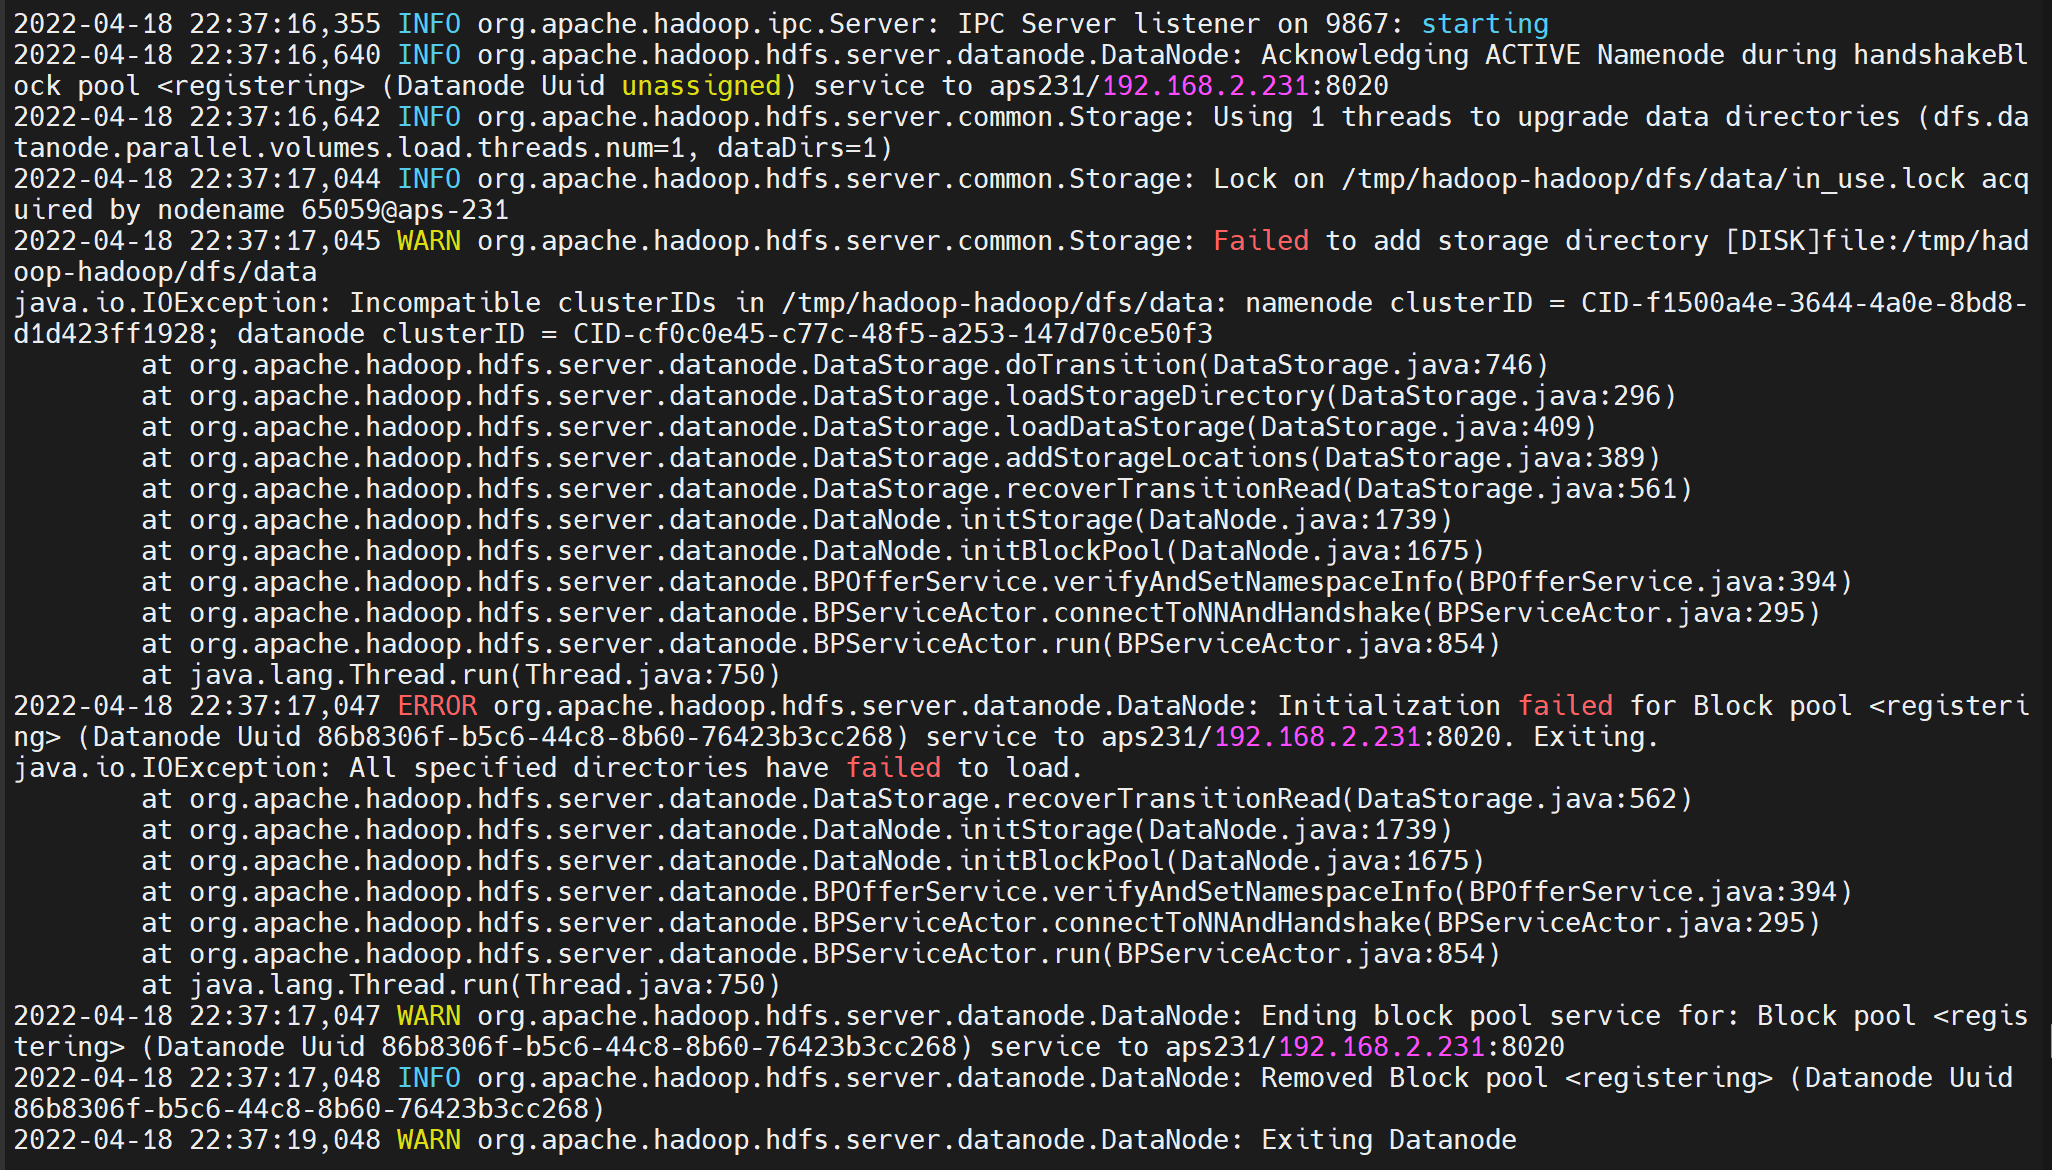Click the port number 9867 in first line
The width and height of the screenshot is (2052, 1170).
[x=1356, y=24]
